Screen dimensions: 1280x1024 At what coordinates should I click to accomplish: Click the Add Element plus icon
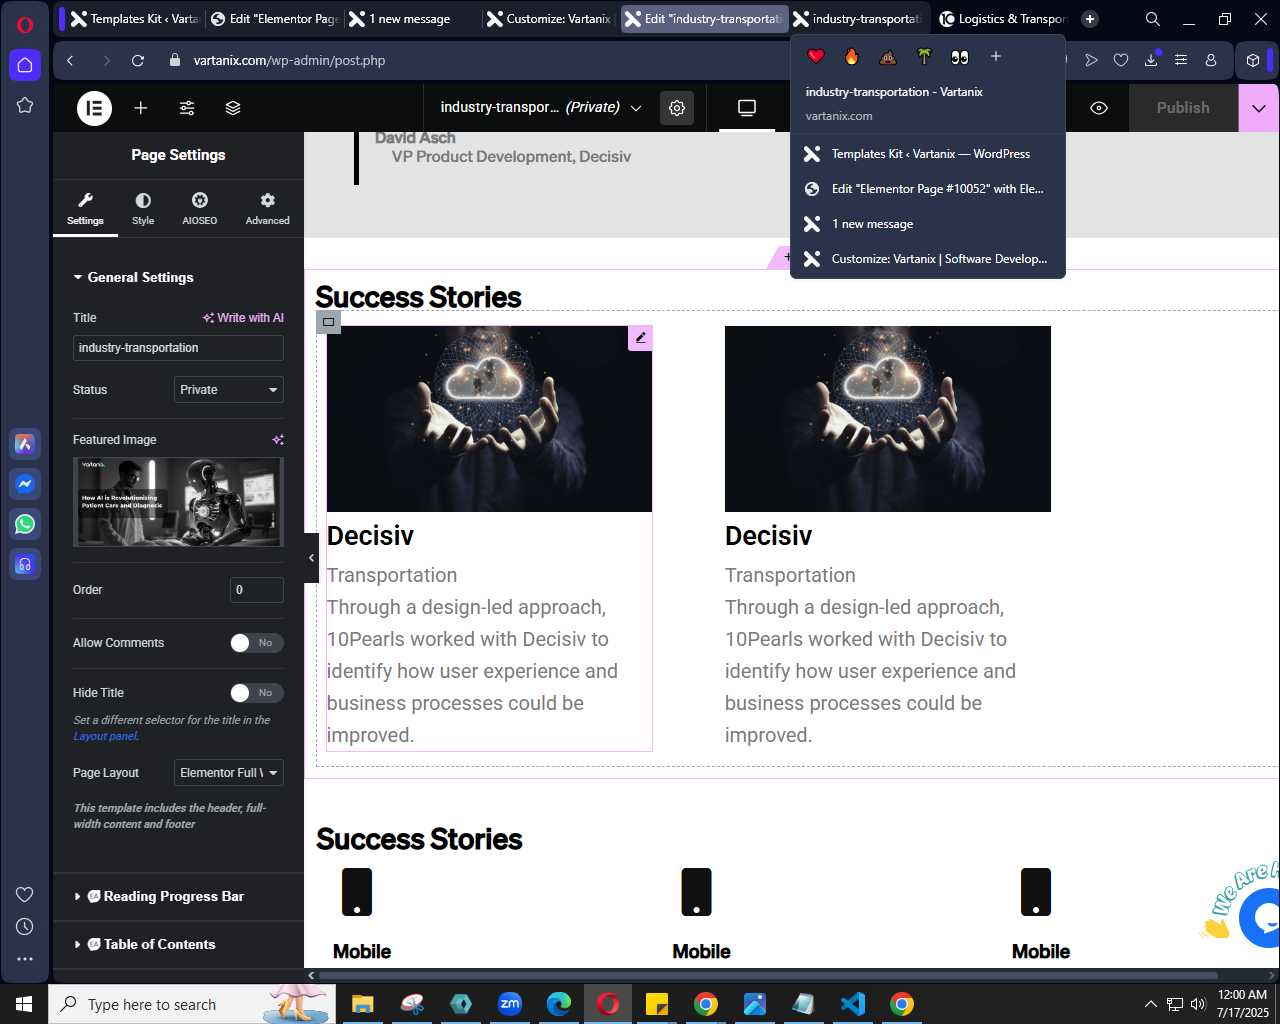tap(141, 108)
